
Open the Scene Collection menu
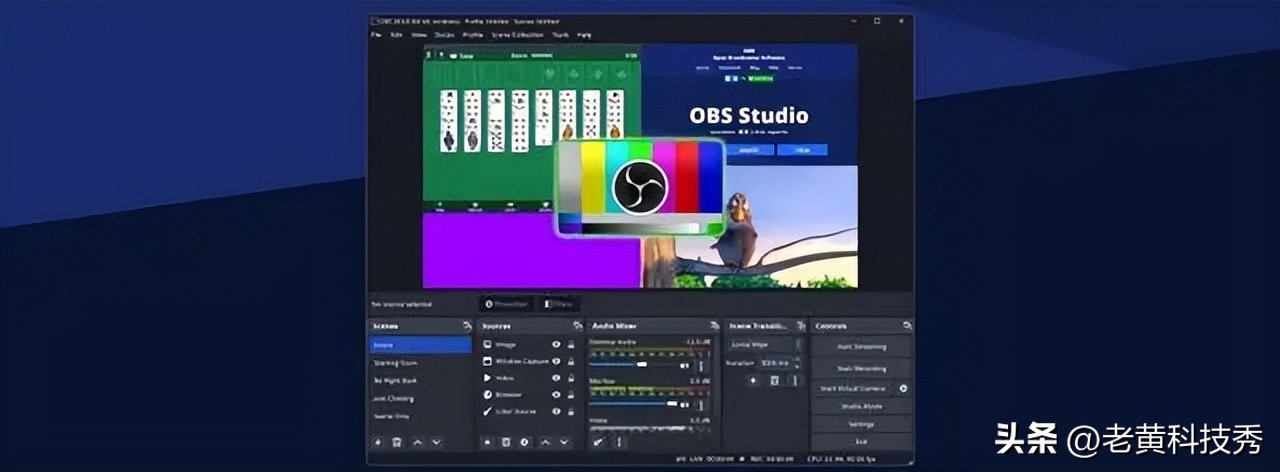[516, 35]
